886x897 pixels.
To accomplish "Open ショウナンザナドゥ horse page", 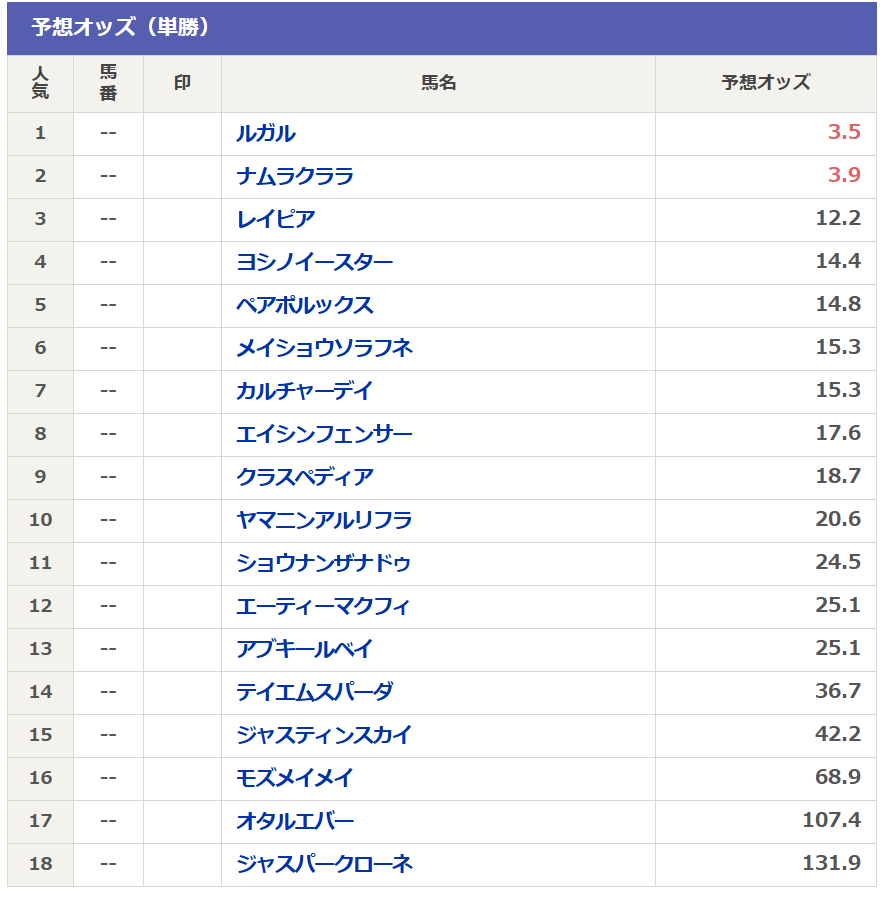I will coord(324,563).
